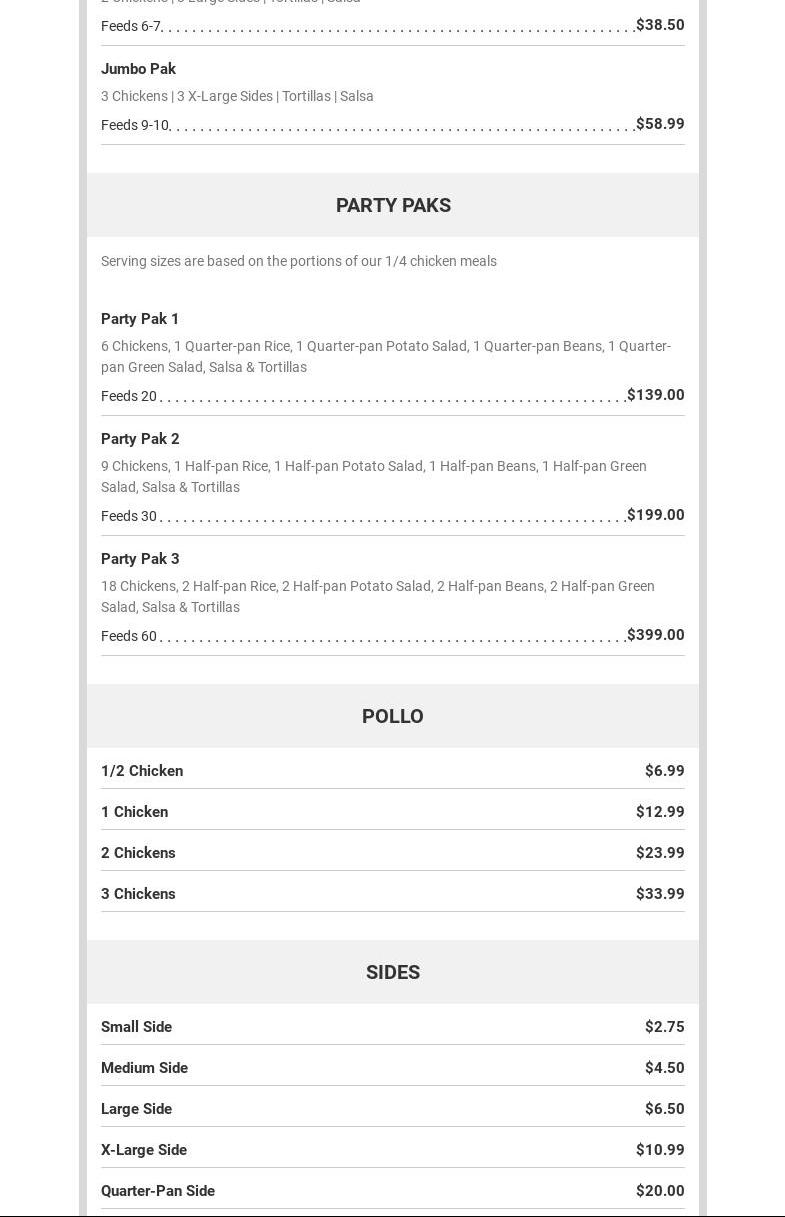Choose the Large Side item
The image size is (785, 1217).
pos(136,1109)
